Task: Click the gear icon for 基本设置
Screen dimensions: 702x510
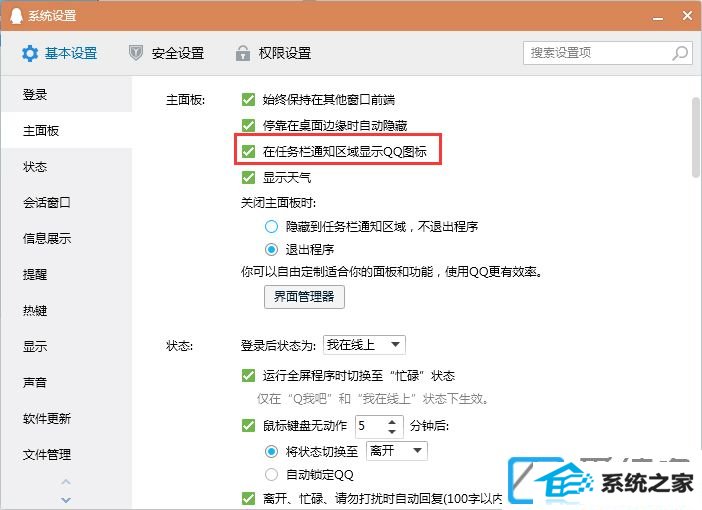Action: click(x=30, y=53)
